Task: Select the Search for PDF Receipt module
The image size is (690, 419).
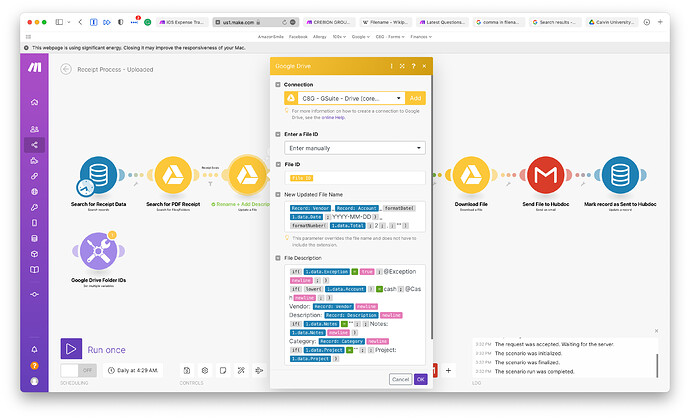Action: 173,175
